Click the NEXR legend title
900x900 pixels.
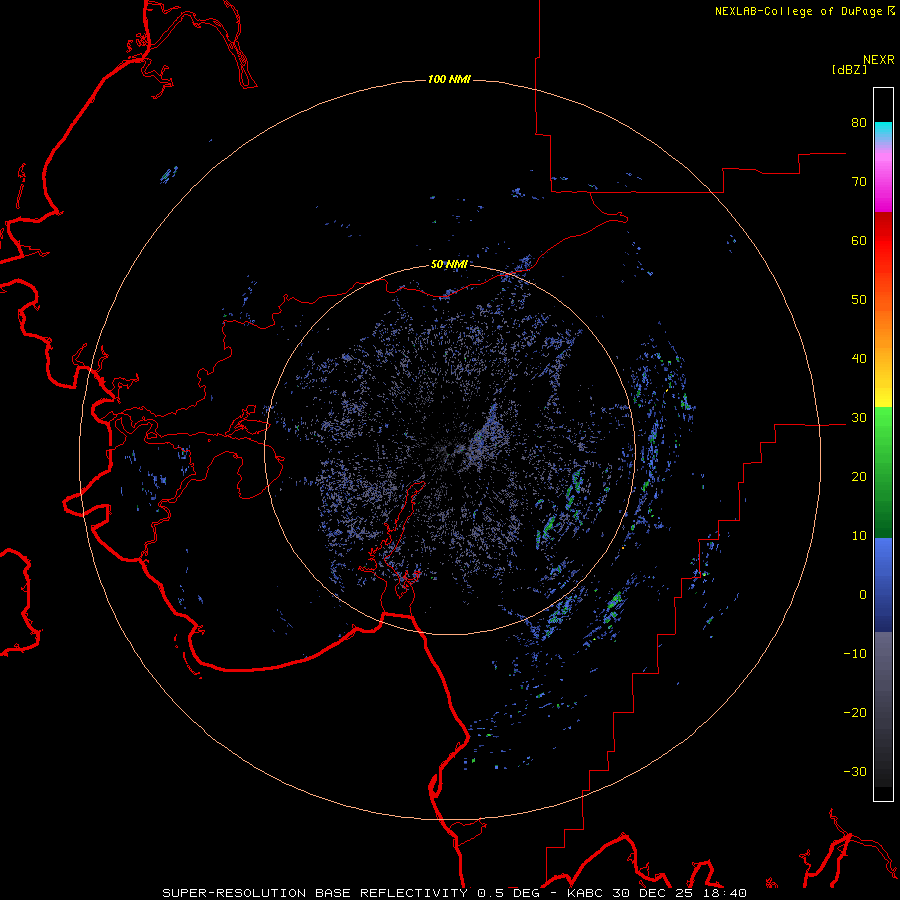[x=879, y=60]
